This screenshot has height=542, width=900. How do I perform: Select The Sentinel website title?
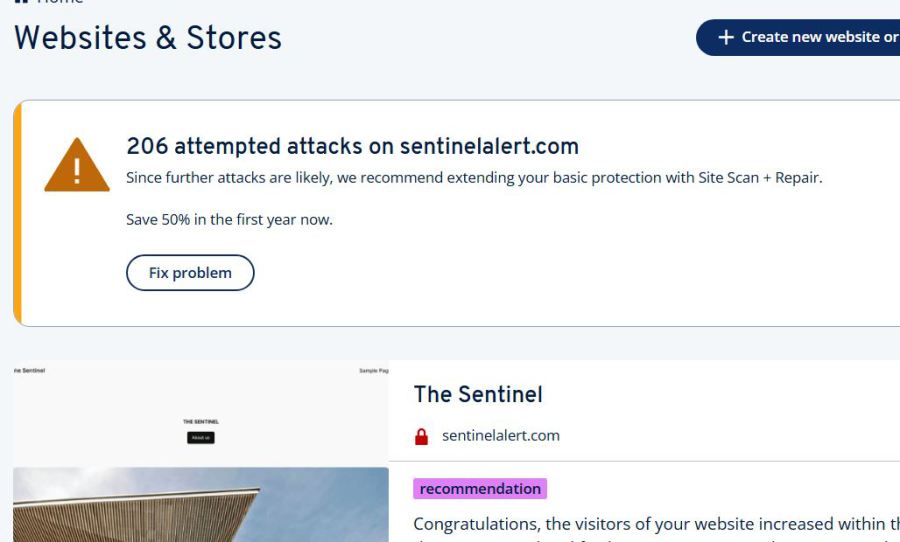pyautogui.click(x=478, y=394)
